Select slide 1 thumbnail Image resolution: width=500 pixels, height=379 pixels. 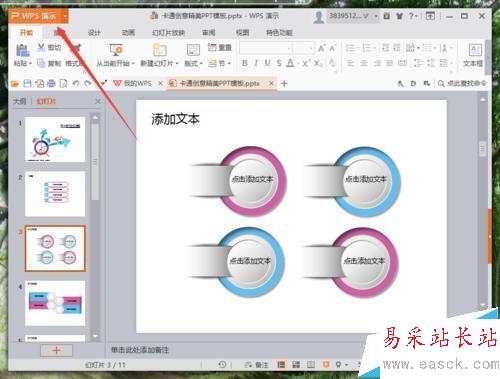point(55,140)
